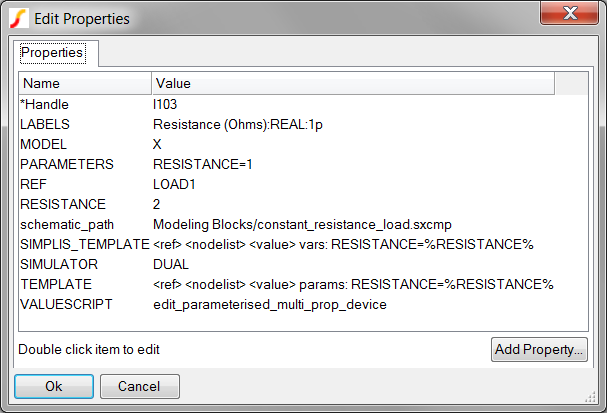Select the RESISTANCE property row

[x=303, y=204]
